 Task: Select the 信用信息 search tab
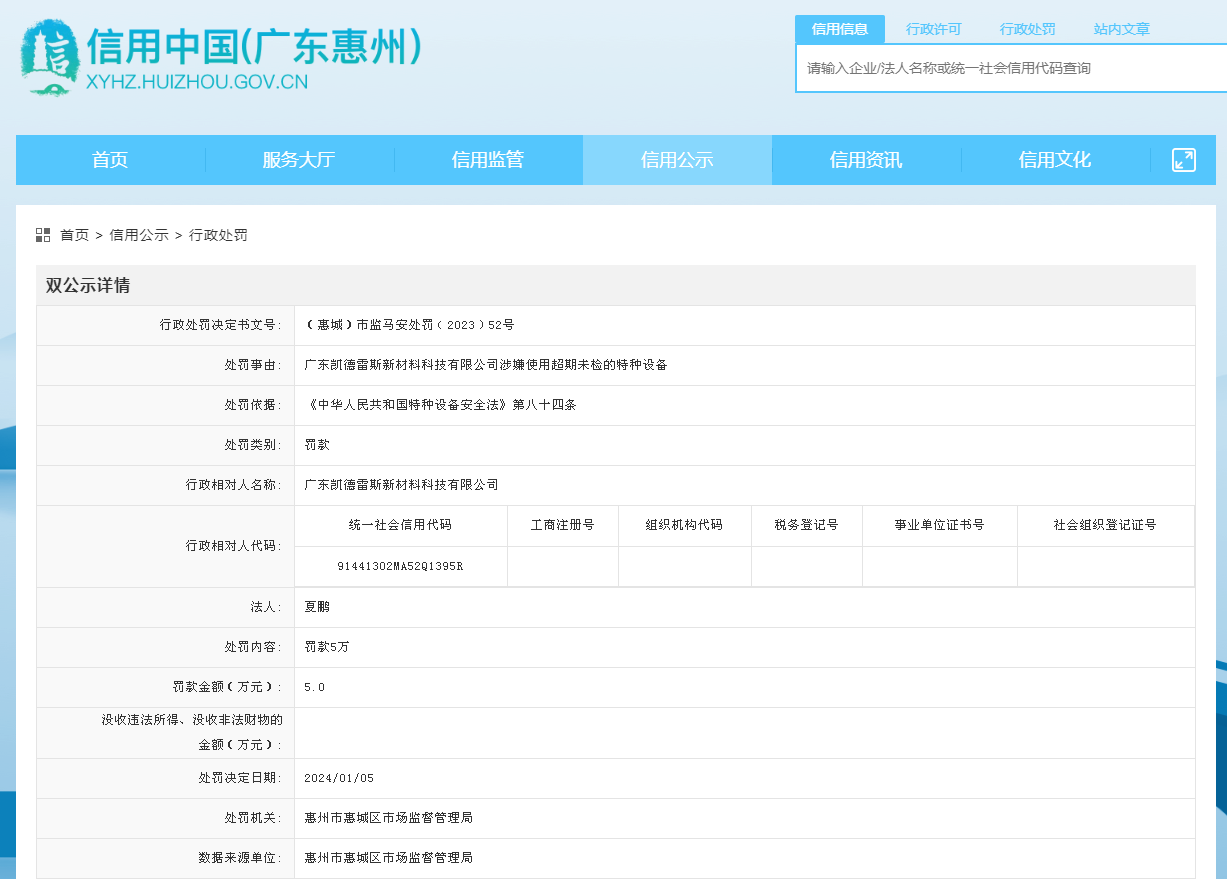coord(840,29)
